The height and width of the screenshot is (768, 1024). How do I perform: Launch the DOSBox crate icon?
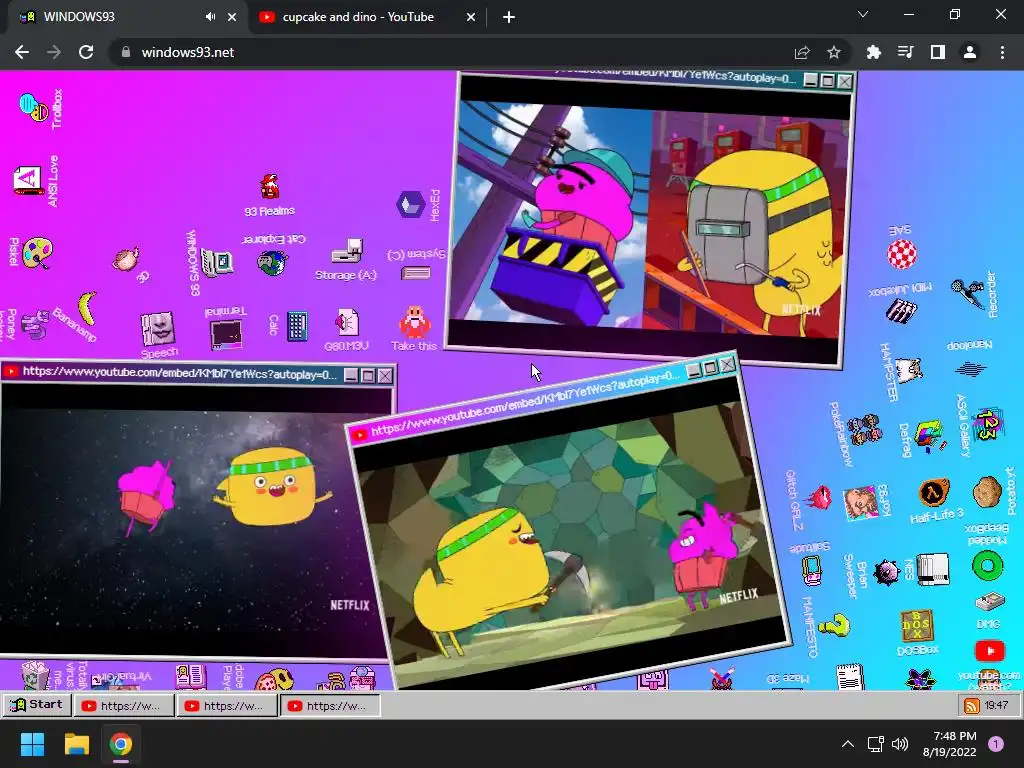pos(916,627)
